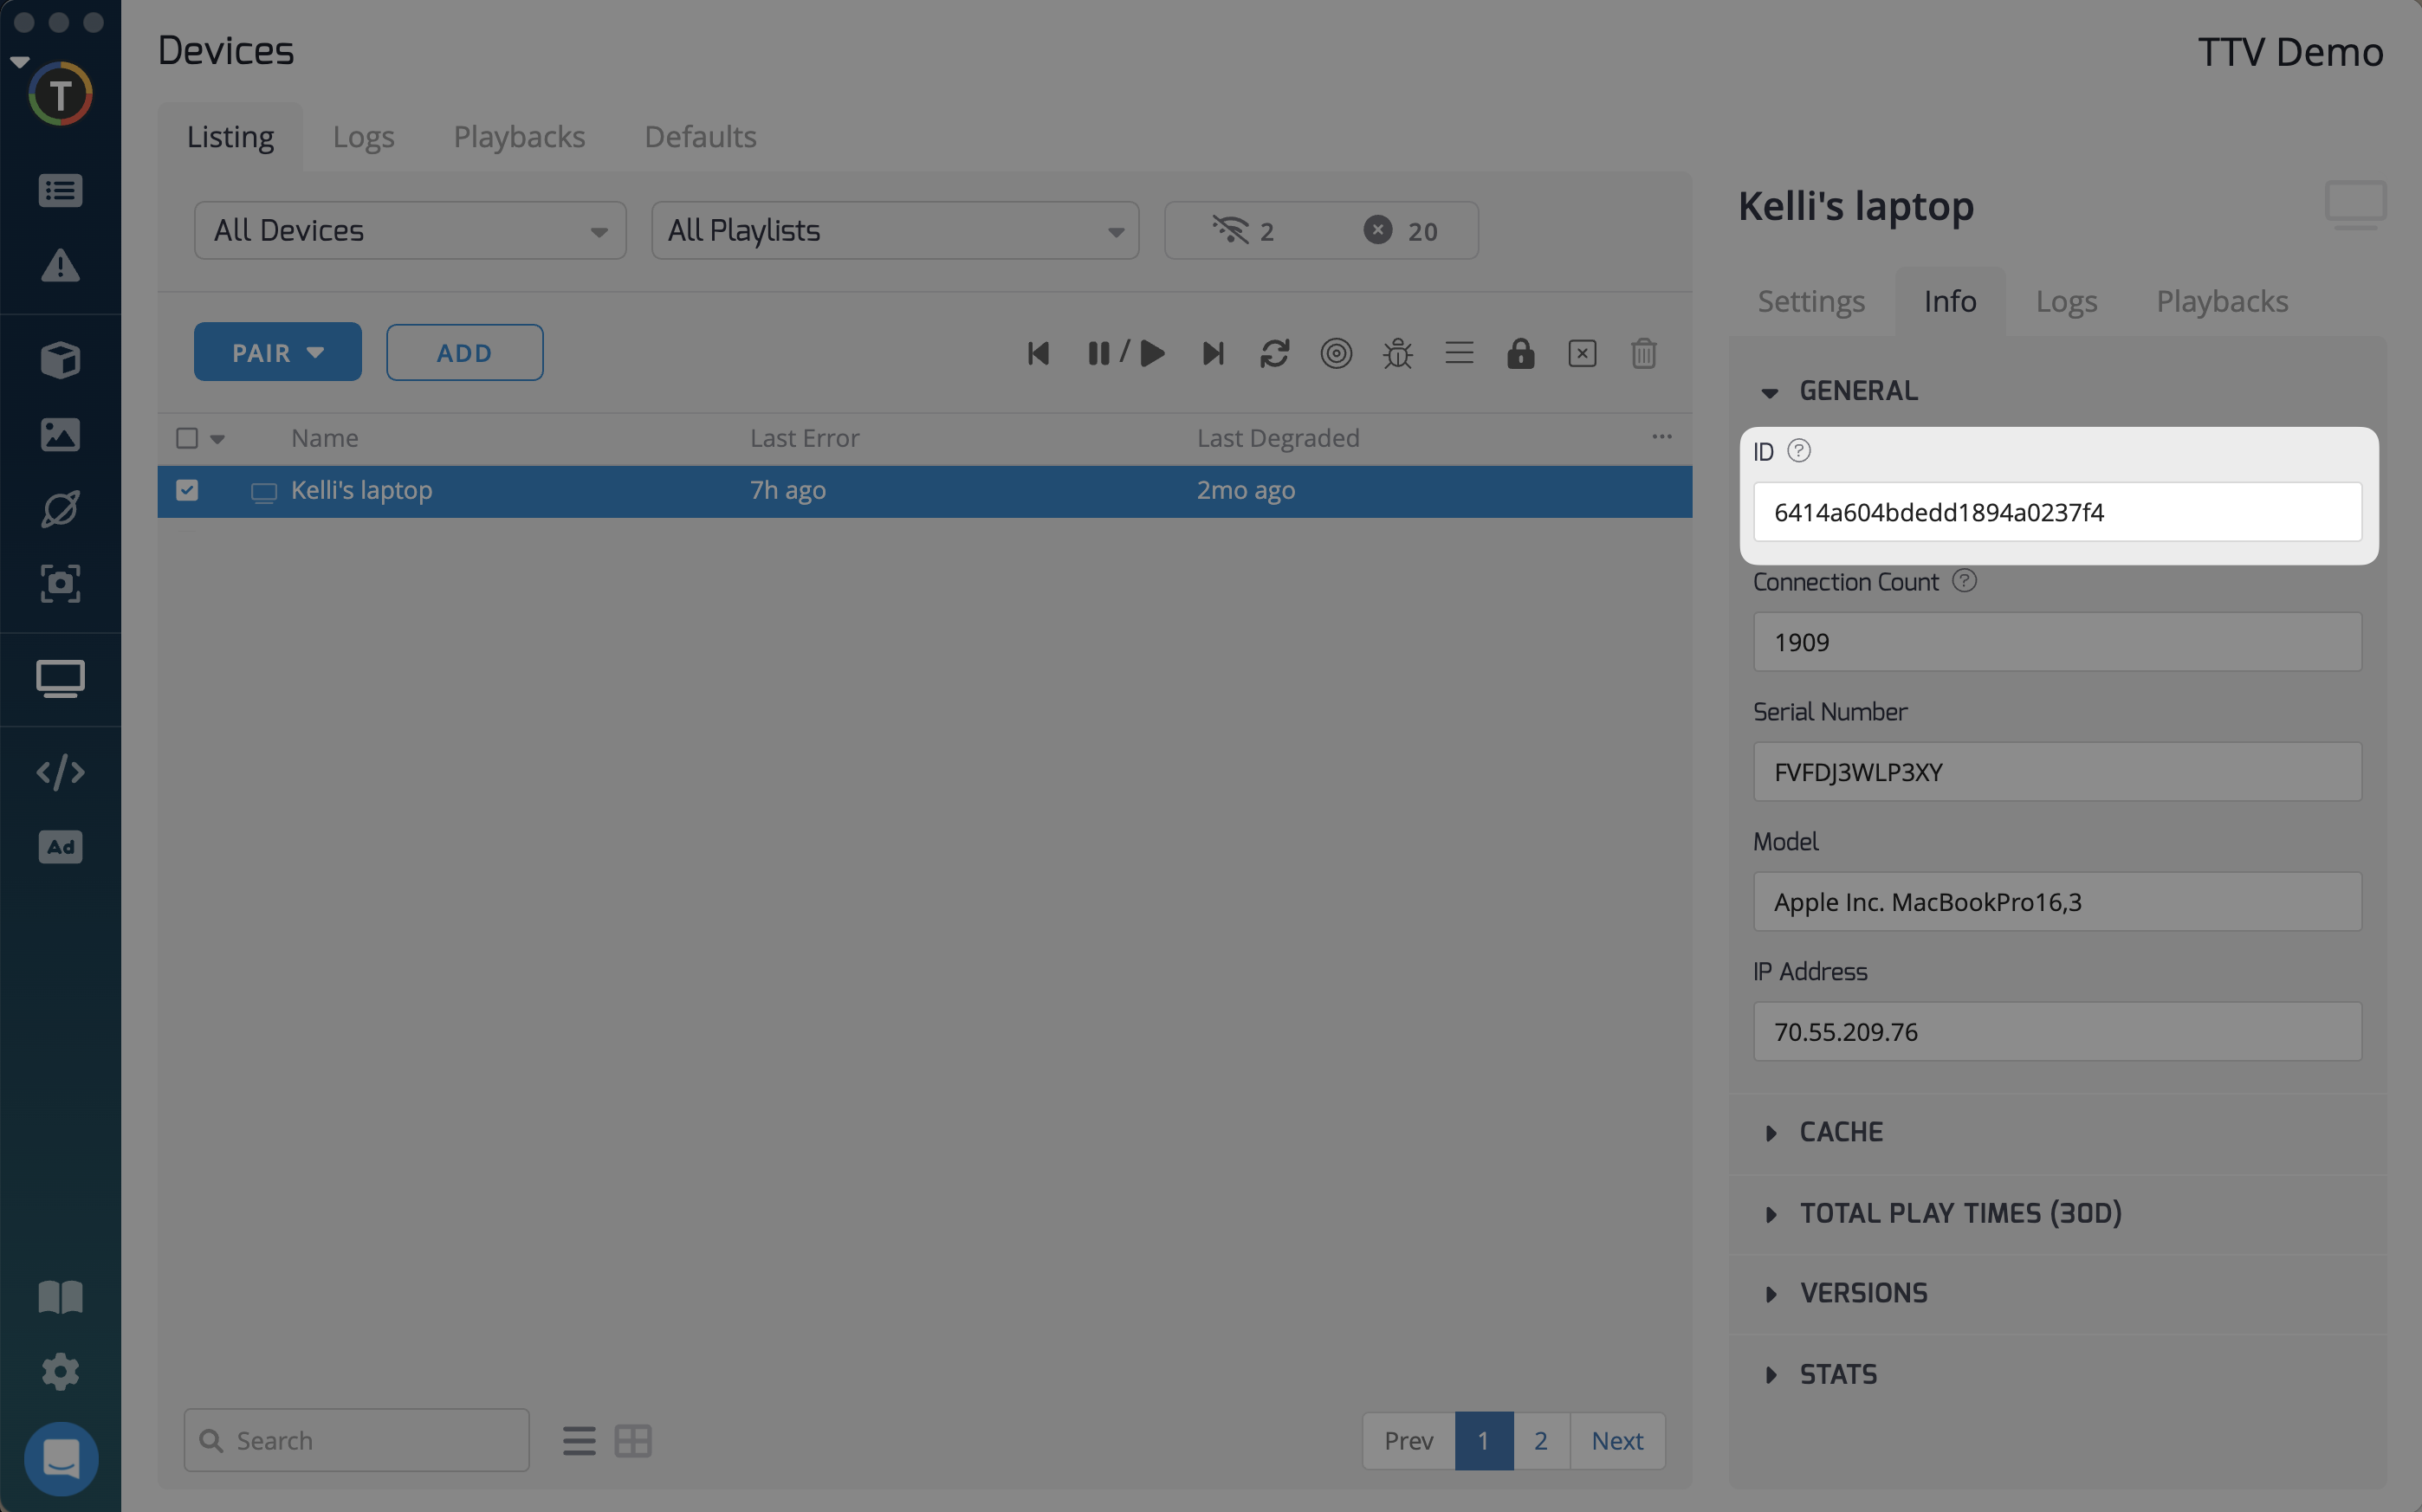Image resolution: width=2422 pixels, height=1512 pixels.
Task: Skip to next item playback control
Action: point(1212,353)
